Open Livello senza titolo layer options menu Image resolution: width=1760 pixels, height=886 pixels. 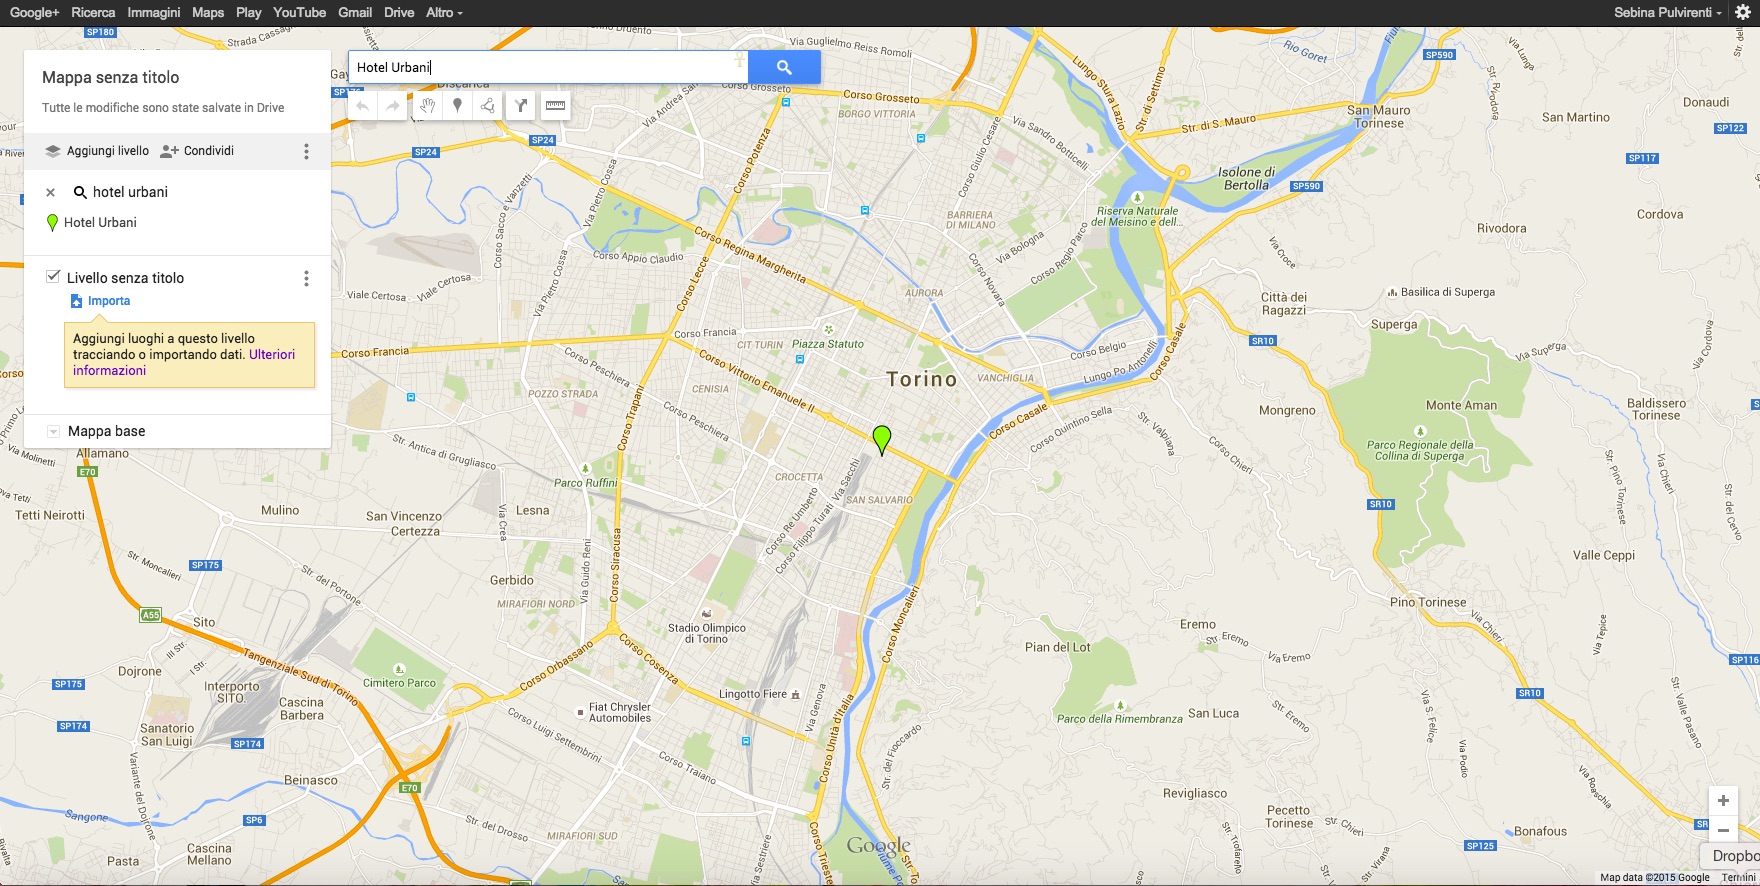[x=306, y=278]
